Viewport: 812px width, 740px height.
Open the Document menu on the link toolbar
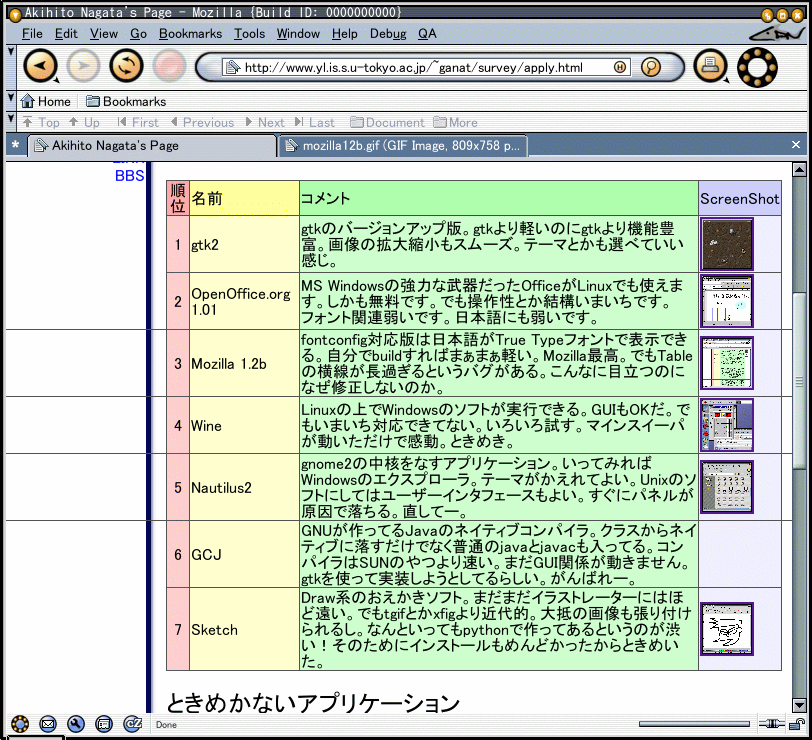(x=387, y=122)
